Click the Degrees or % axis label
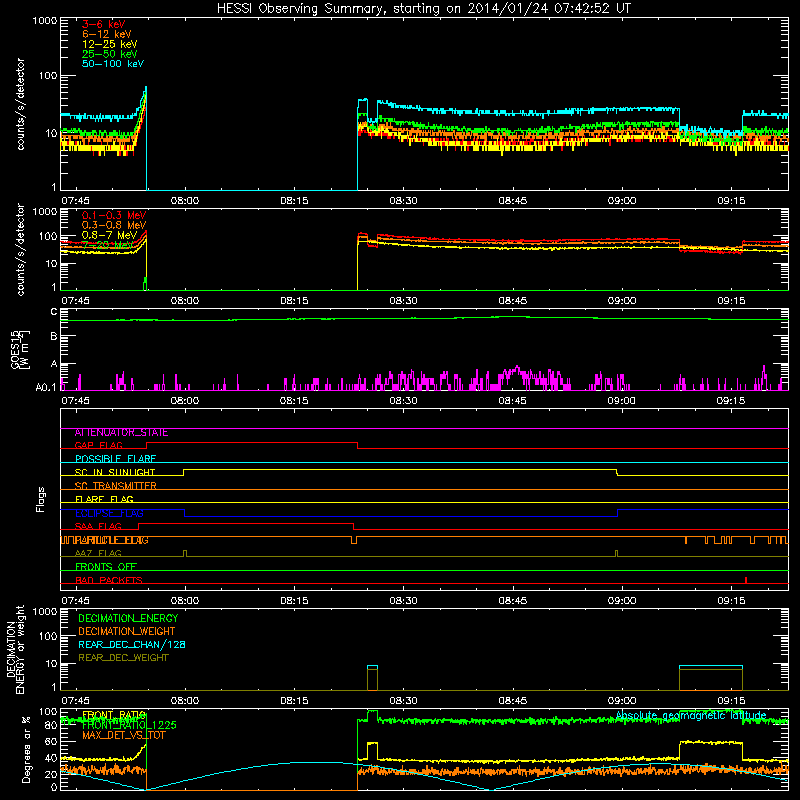Image resolution: width=800 pixels, height=800 pixels. coord(26,749)
